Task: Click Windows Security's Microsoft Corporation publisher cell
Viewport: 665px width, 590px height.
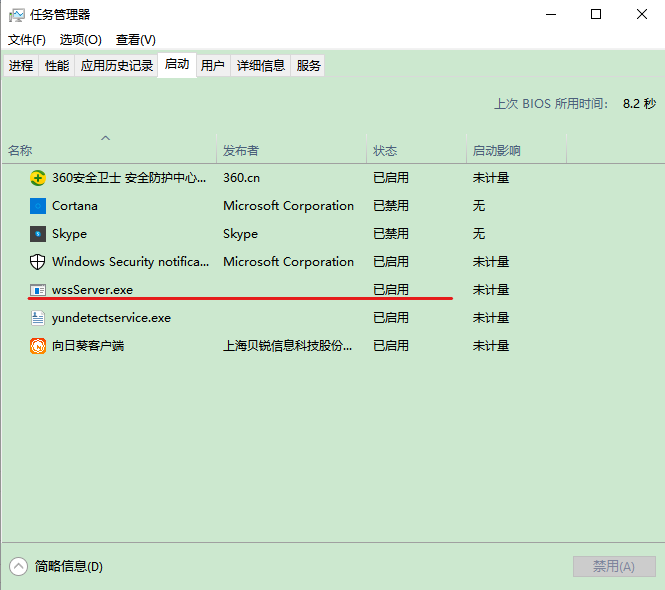Action: 288,262
